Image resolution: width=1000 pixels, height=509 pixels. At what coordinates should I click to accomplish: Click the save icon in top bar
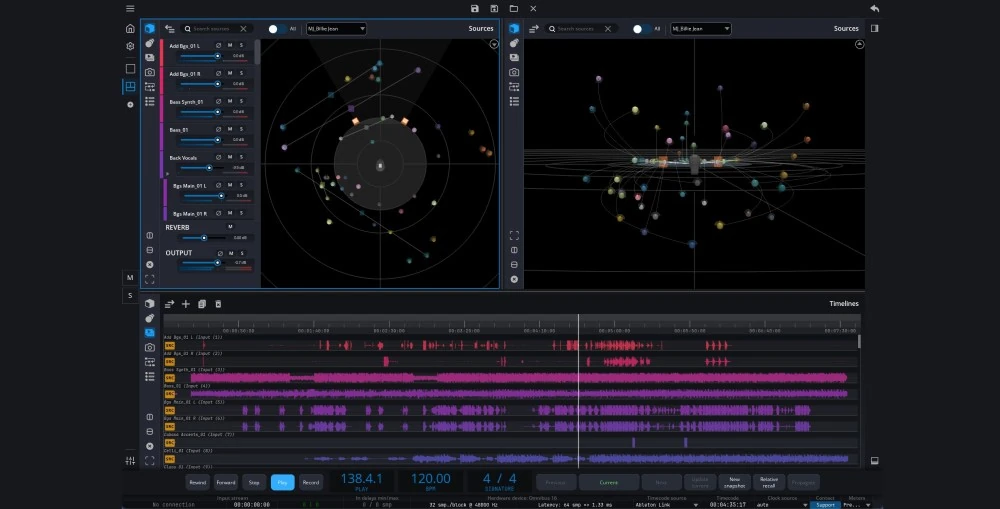[x=475, y=9]
